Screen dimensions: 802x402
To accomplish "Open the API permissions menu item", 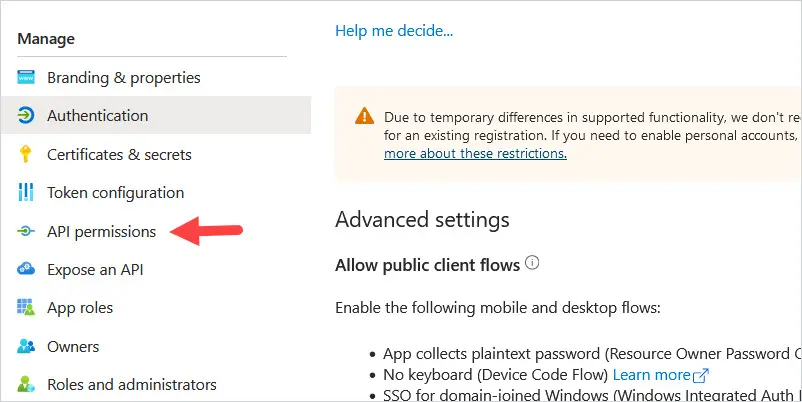I will [101, 232].
